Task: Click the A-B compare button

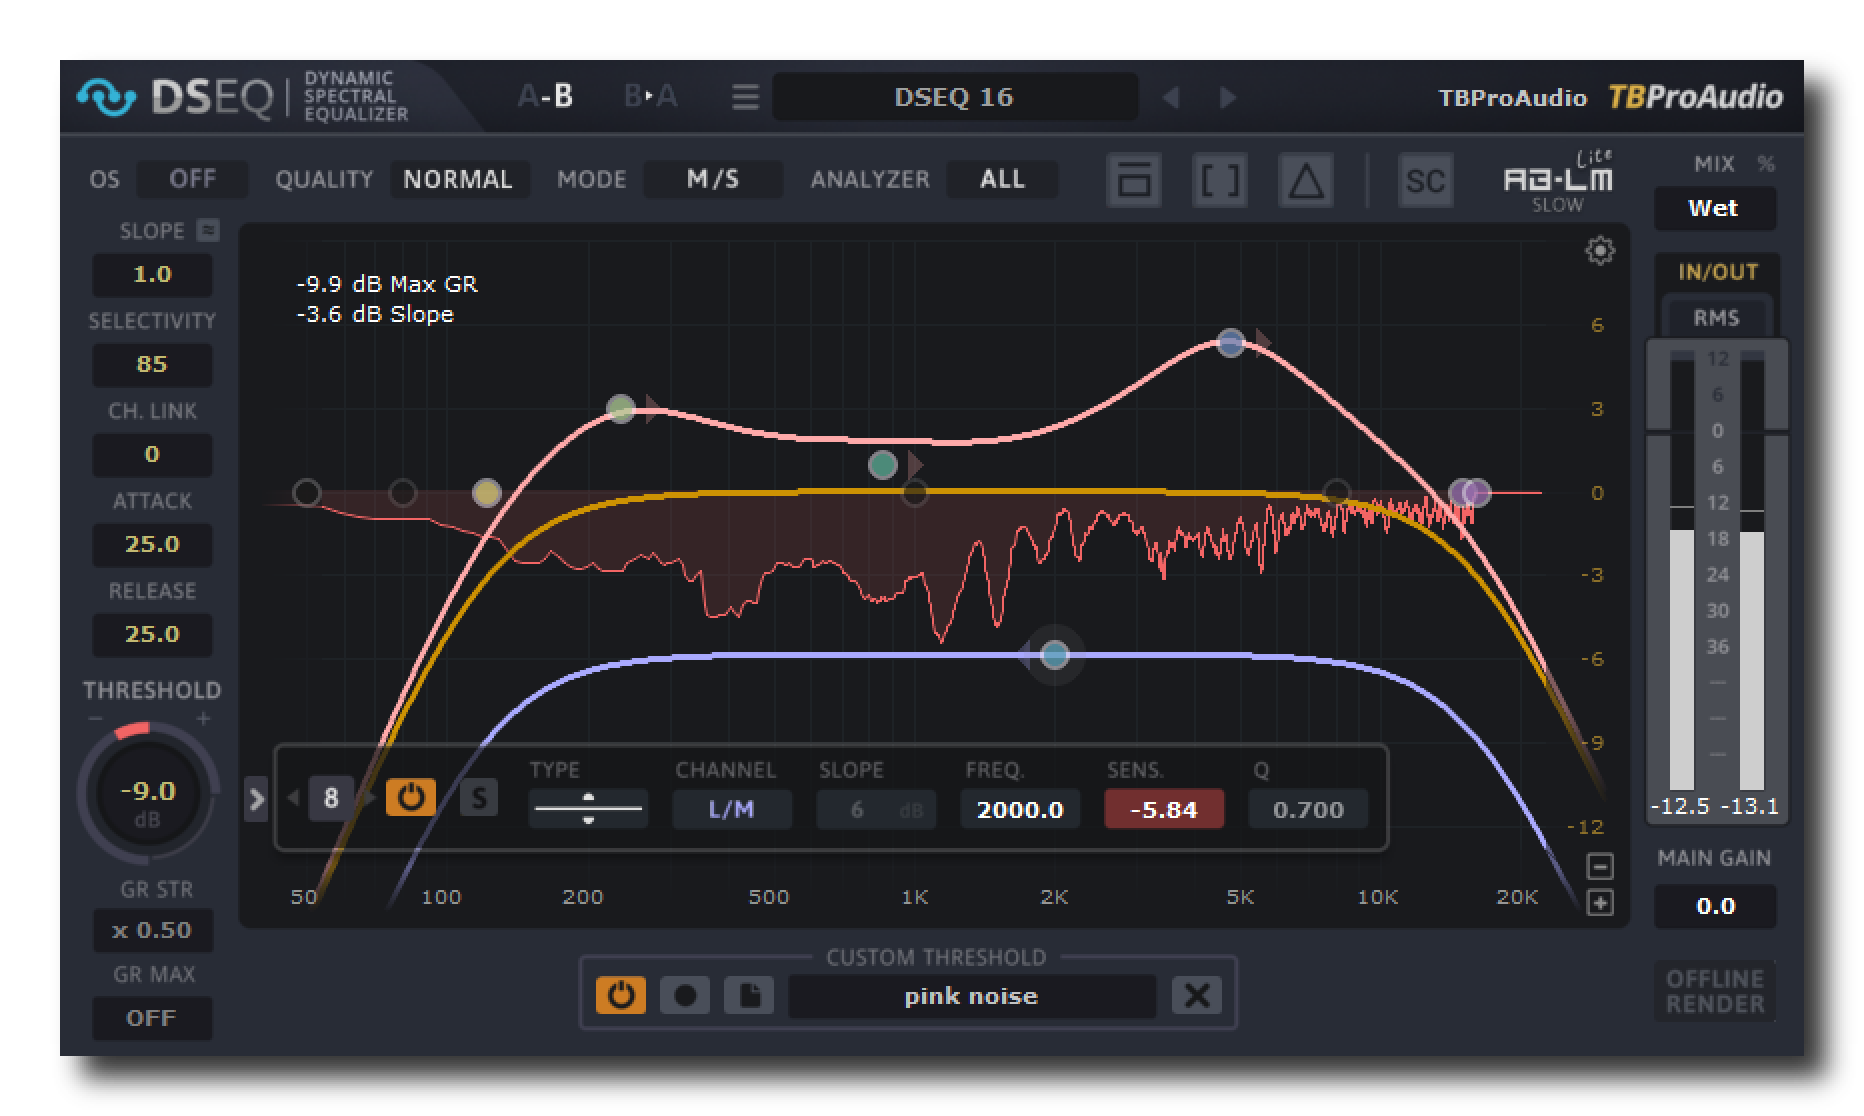Action: 546,96
